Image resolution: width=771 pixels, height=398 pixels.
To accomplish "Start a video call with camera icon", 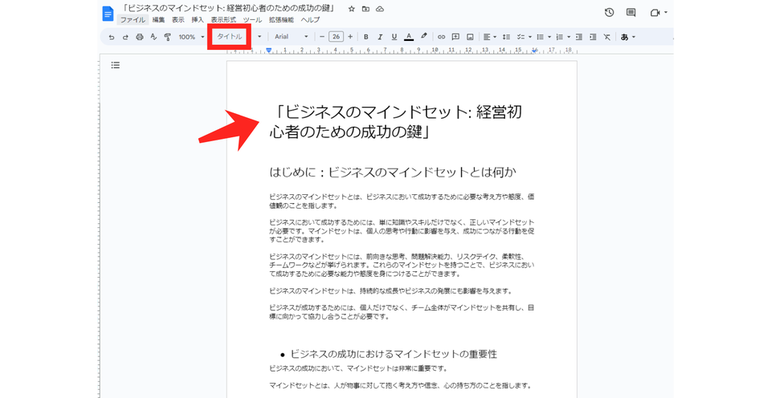I will (654, 13).
